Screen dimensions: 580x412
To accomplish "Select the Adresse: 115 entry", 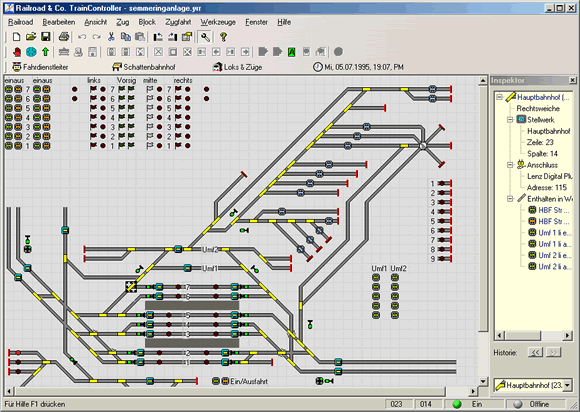I will (x=547, y=188).
